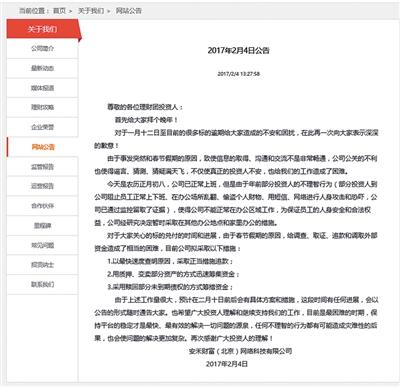Click the 联系我们 sidebar item
Viewport: 400px width, 387px height.
click(42, 284)
